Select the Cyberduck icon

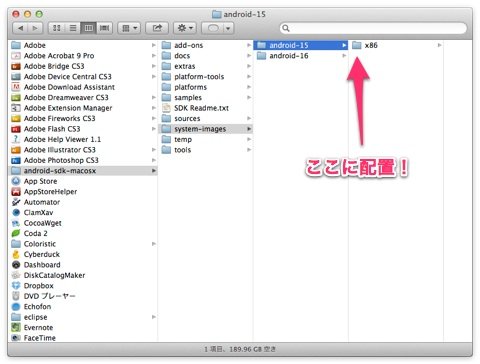coord(16,254)
